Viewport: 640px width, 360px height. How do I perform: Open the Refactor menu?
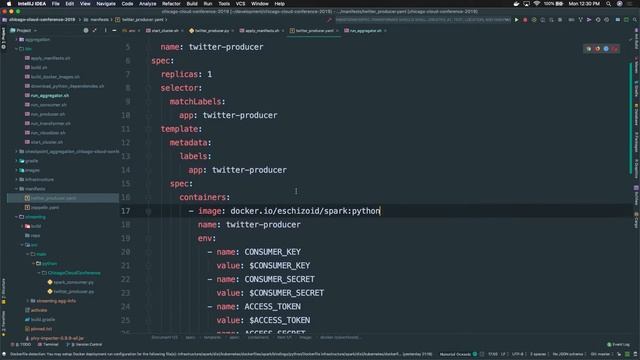tap(171, 4)
